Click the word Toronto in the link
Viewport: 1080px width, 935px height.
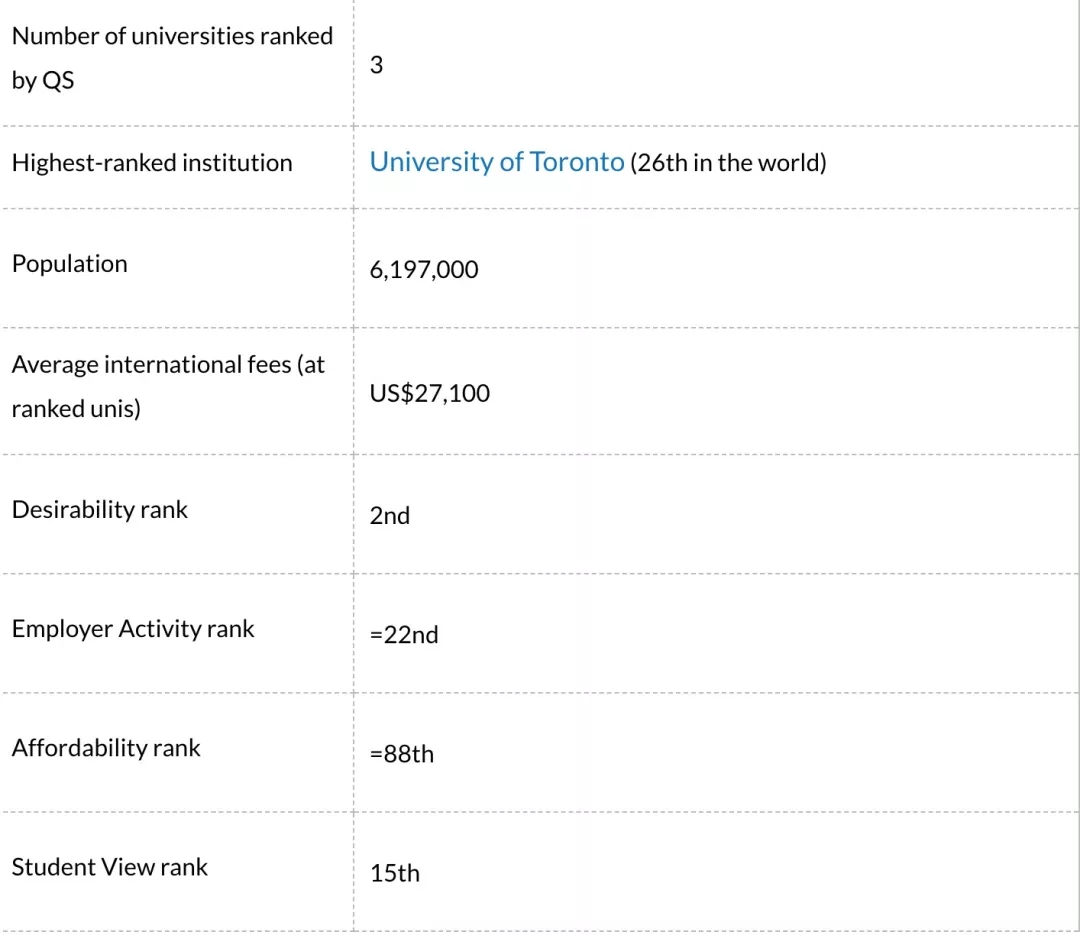tap(577, 162)
